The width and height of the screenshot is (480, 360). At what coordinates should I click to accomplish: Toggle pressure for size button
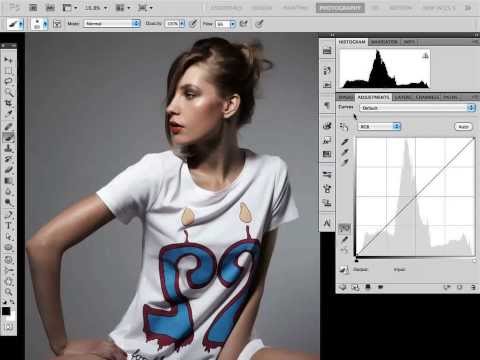tap(259, 24)
